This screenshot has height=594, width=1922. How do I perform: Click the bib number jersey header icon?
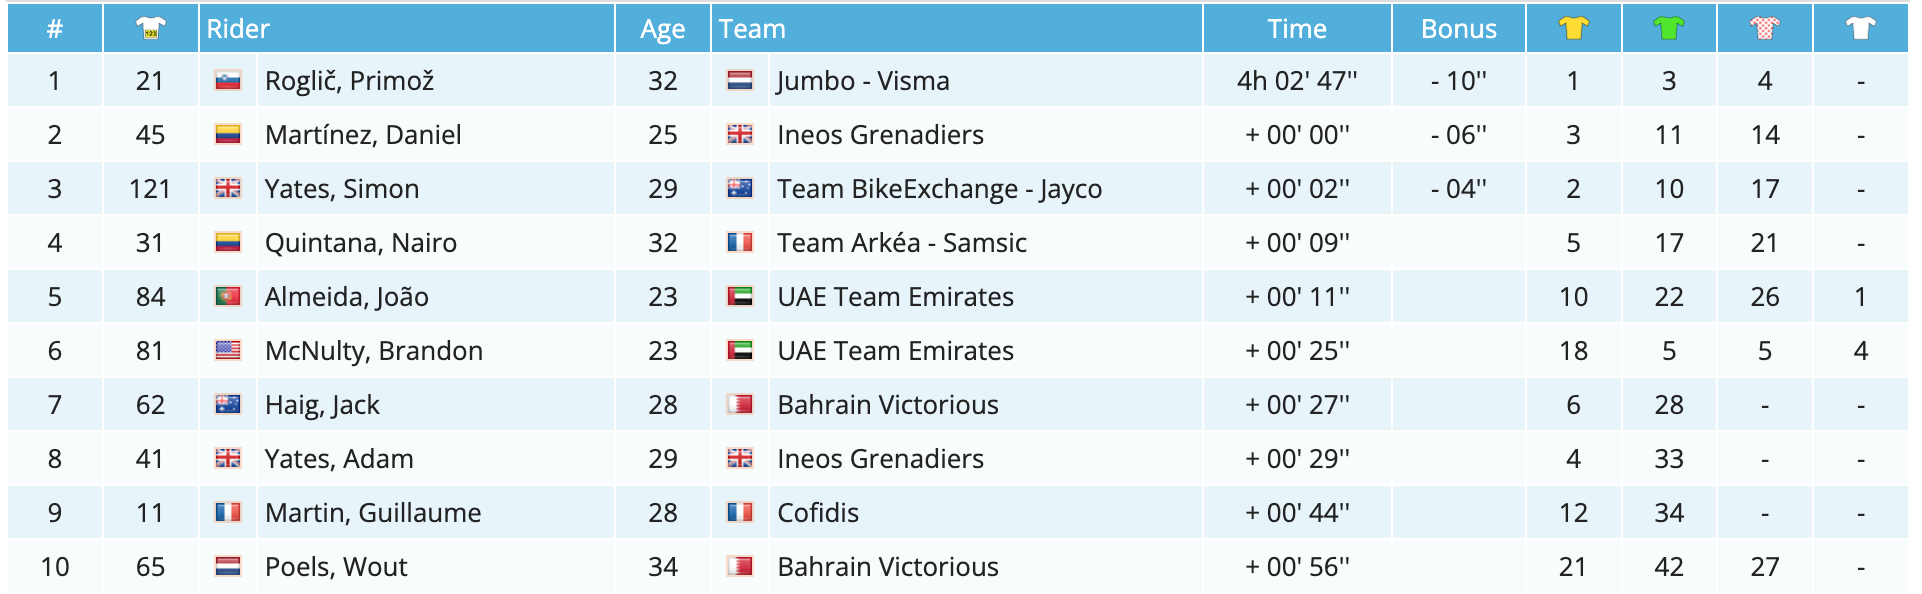point(150,28)
